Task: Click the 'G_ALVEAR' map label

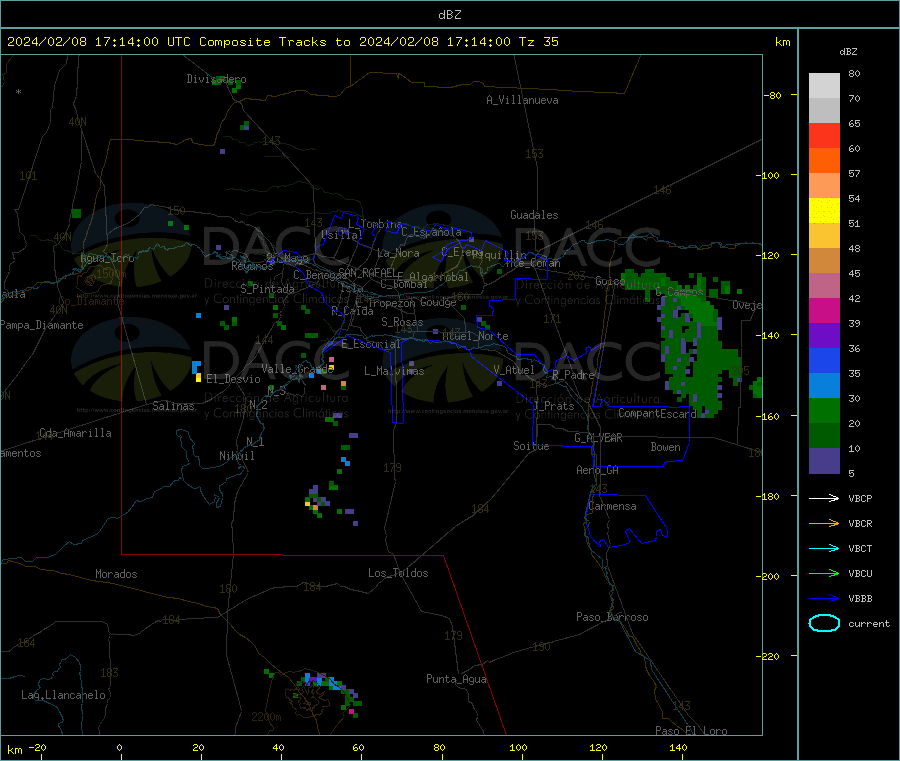Action: point(598,438)
